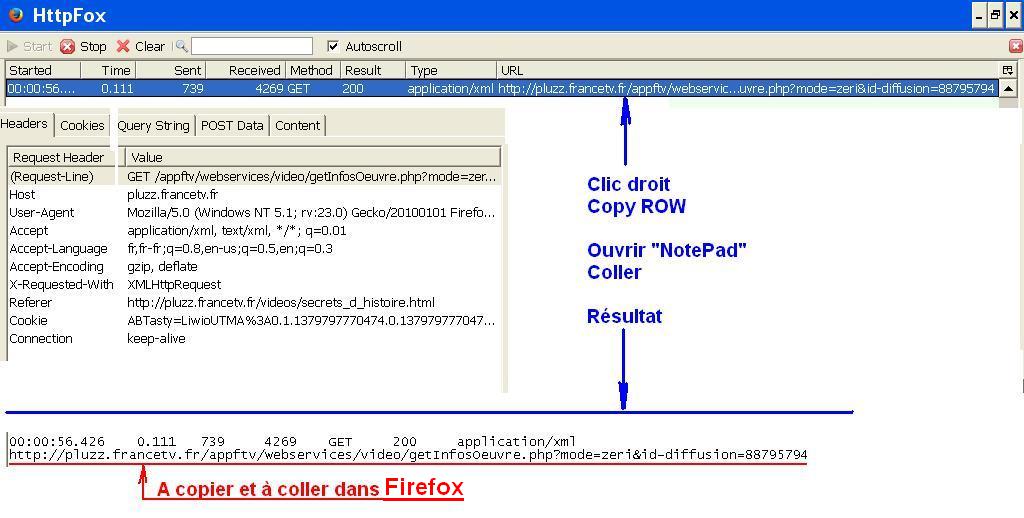Select the Content tab
The height and width of the screenshot is (518, 1024).
[x=297, y=125]
